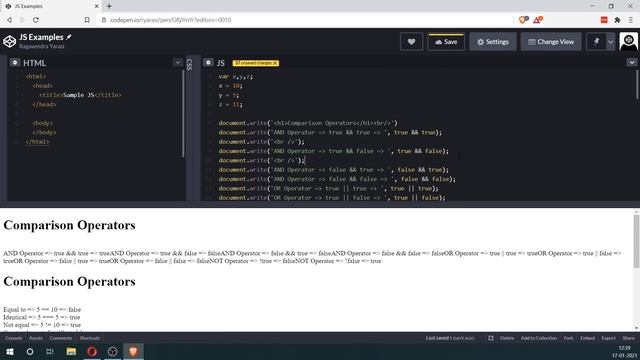Open File Explorer from taskbar
The width and height of the screenshot is (640, 360).
[71, 351]
